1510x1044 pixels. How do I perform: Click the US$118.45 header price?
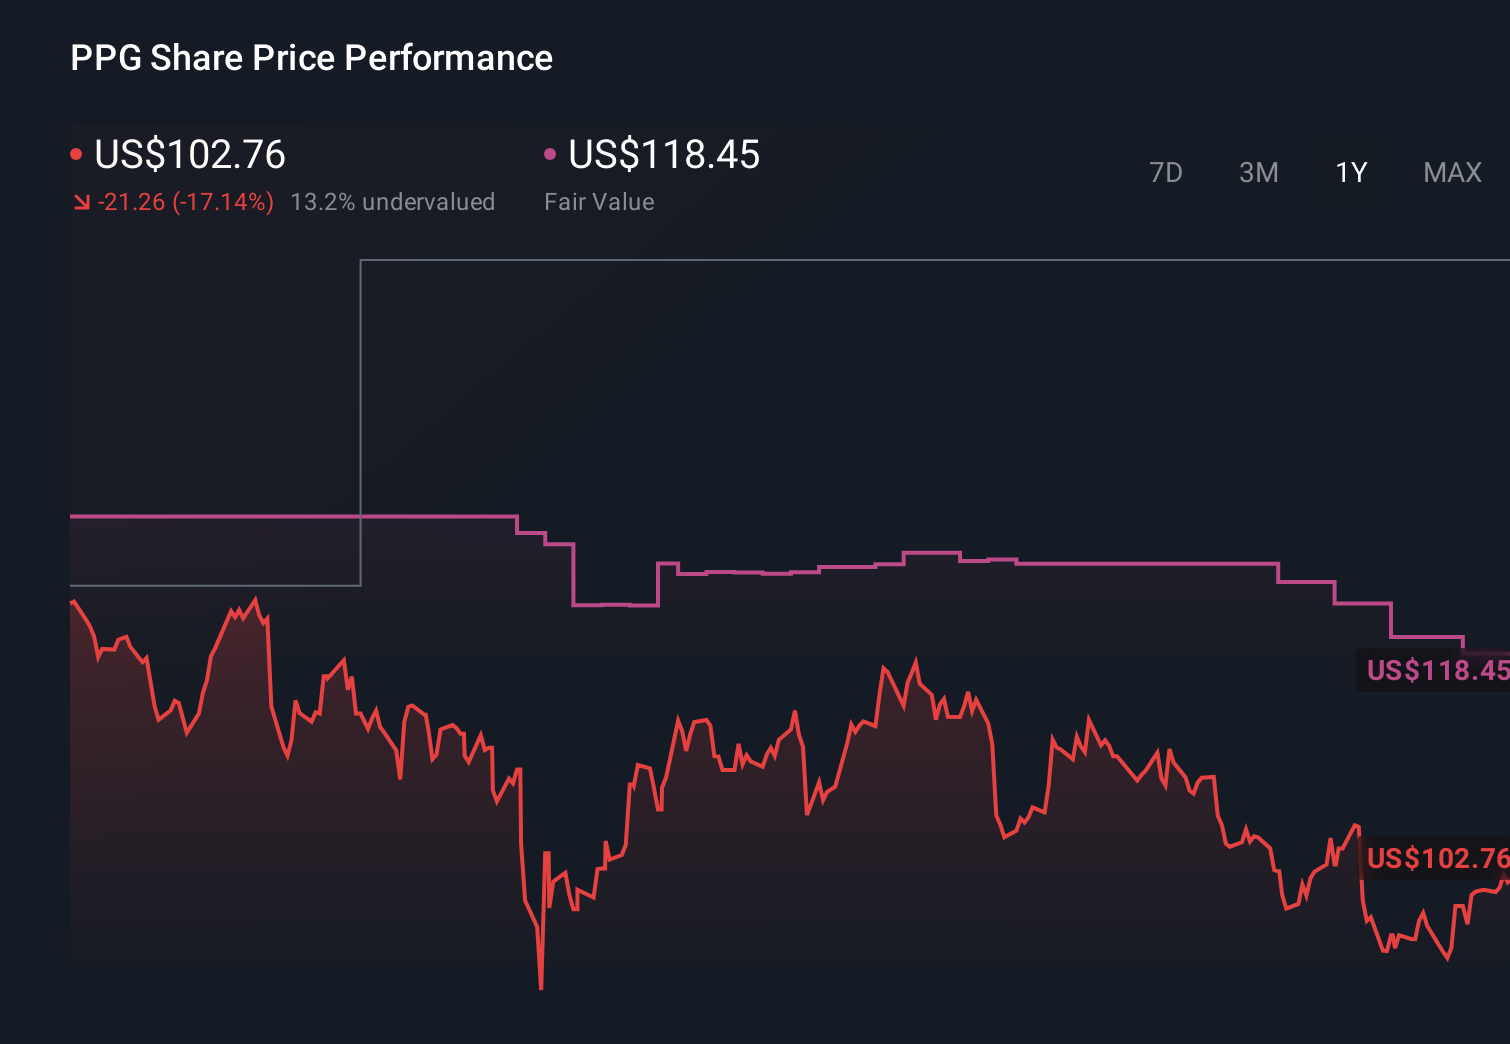(663, 155)
